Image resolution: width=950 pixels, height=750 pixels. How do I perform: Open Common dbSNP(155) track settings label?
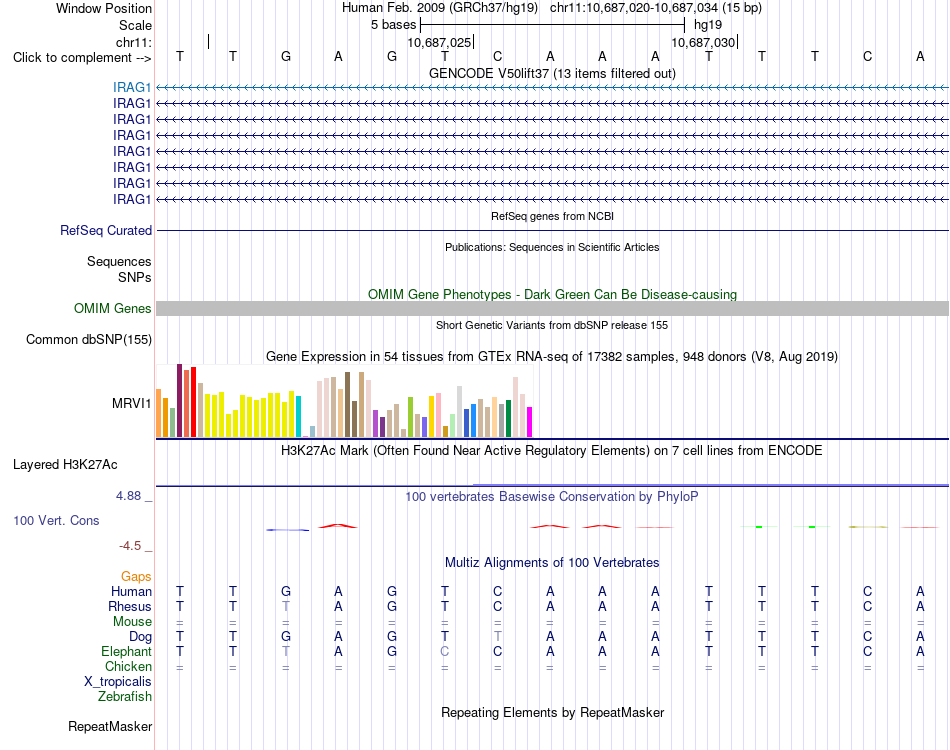pyautogui.click(x=88, y=339)
